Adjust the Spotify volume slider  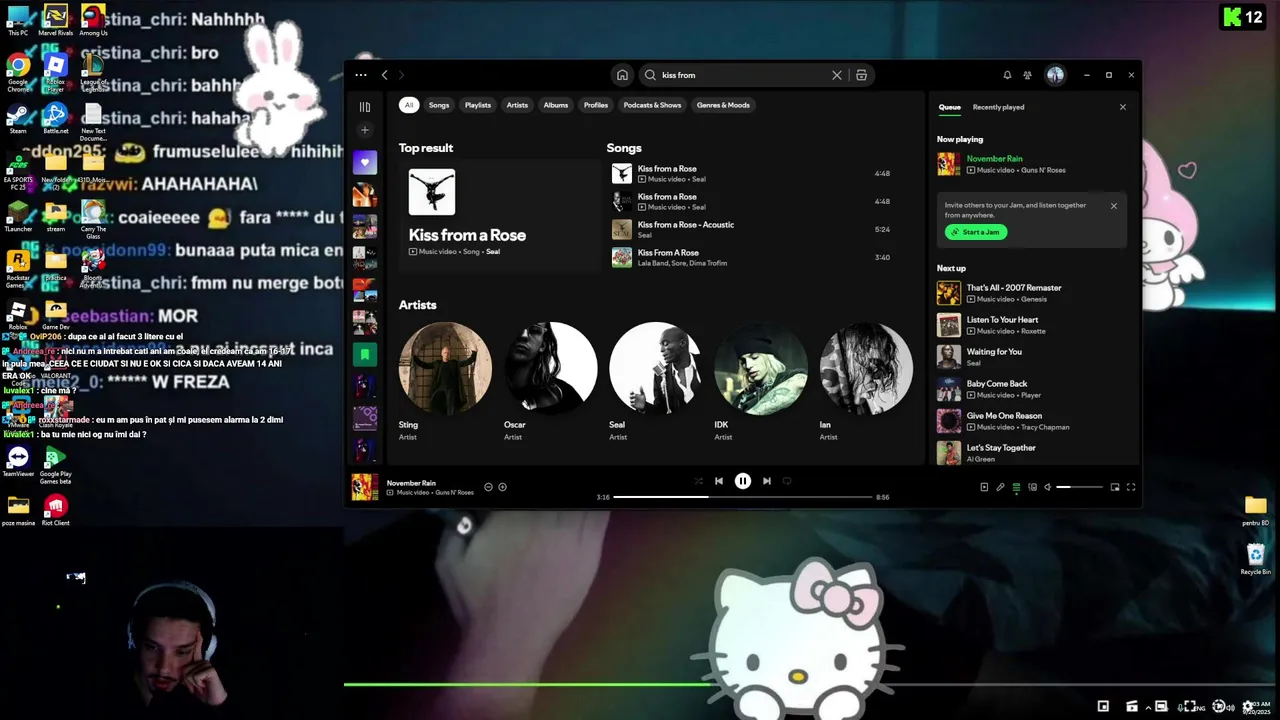[x=1080, y=487]
